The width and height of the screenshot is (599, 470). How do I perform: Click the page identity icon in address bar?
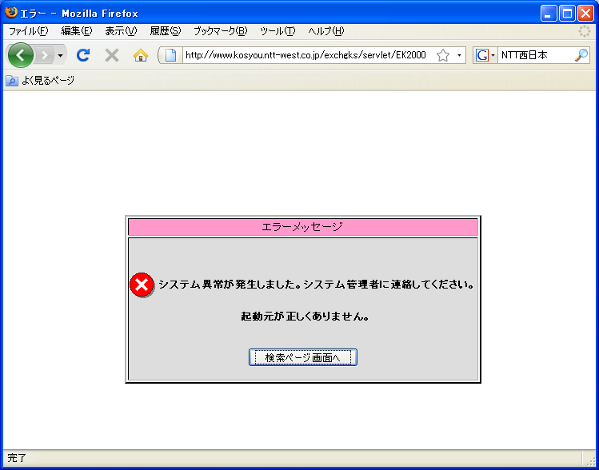pyautogui.click(x=170, y=55)
